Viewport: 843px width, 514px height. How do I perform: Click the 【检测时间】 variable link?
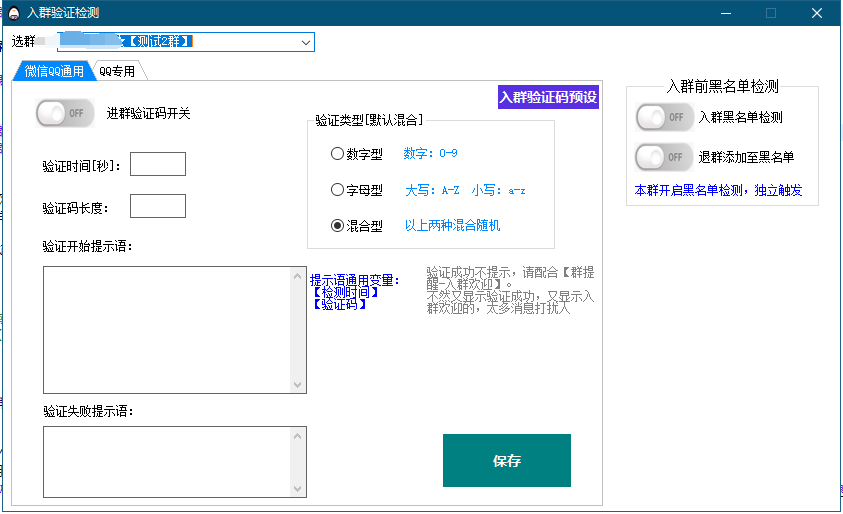click(x=346, y=292)
